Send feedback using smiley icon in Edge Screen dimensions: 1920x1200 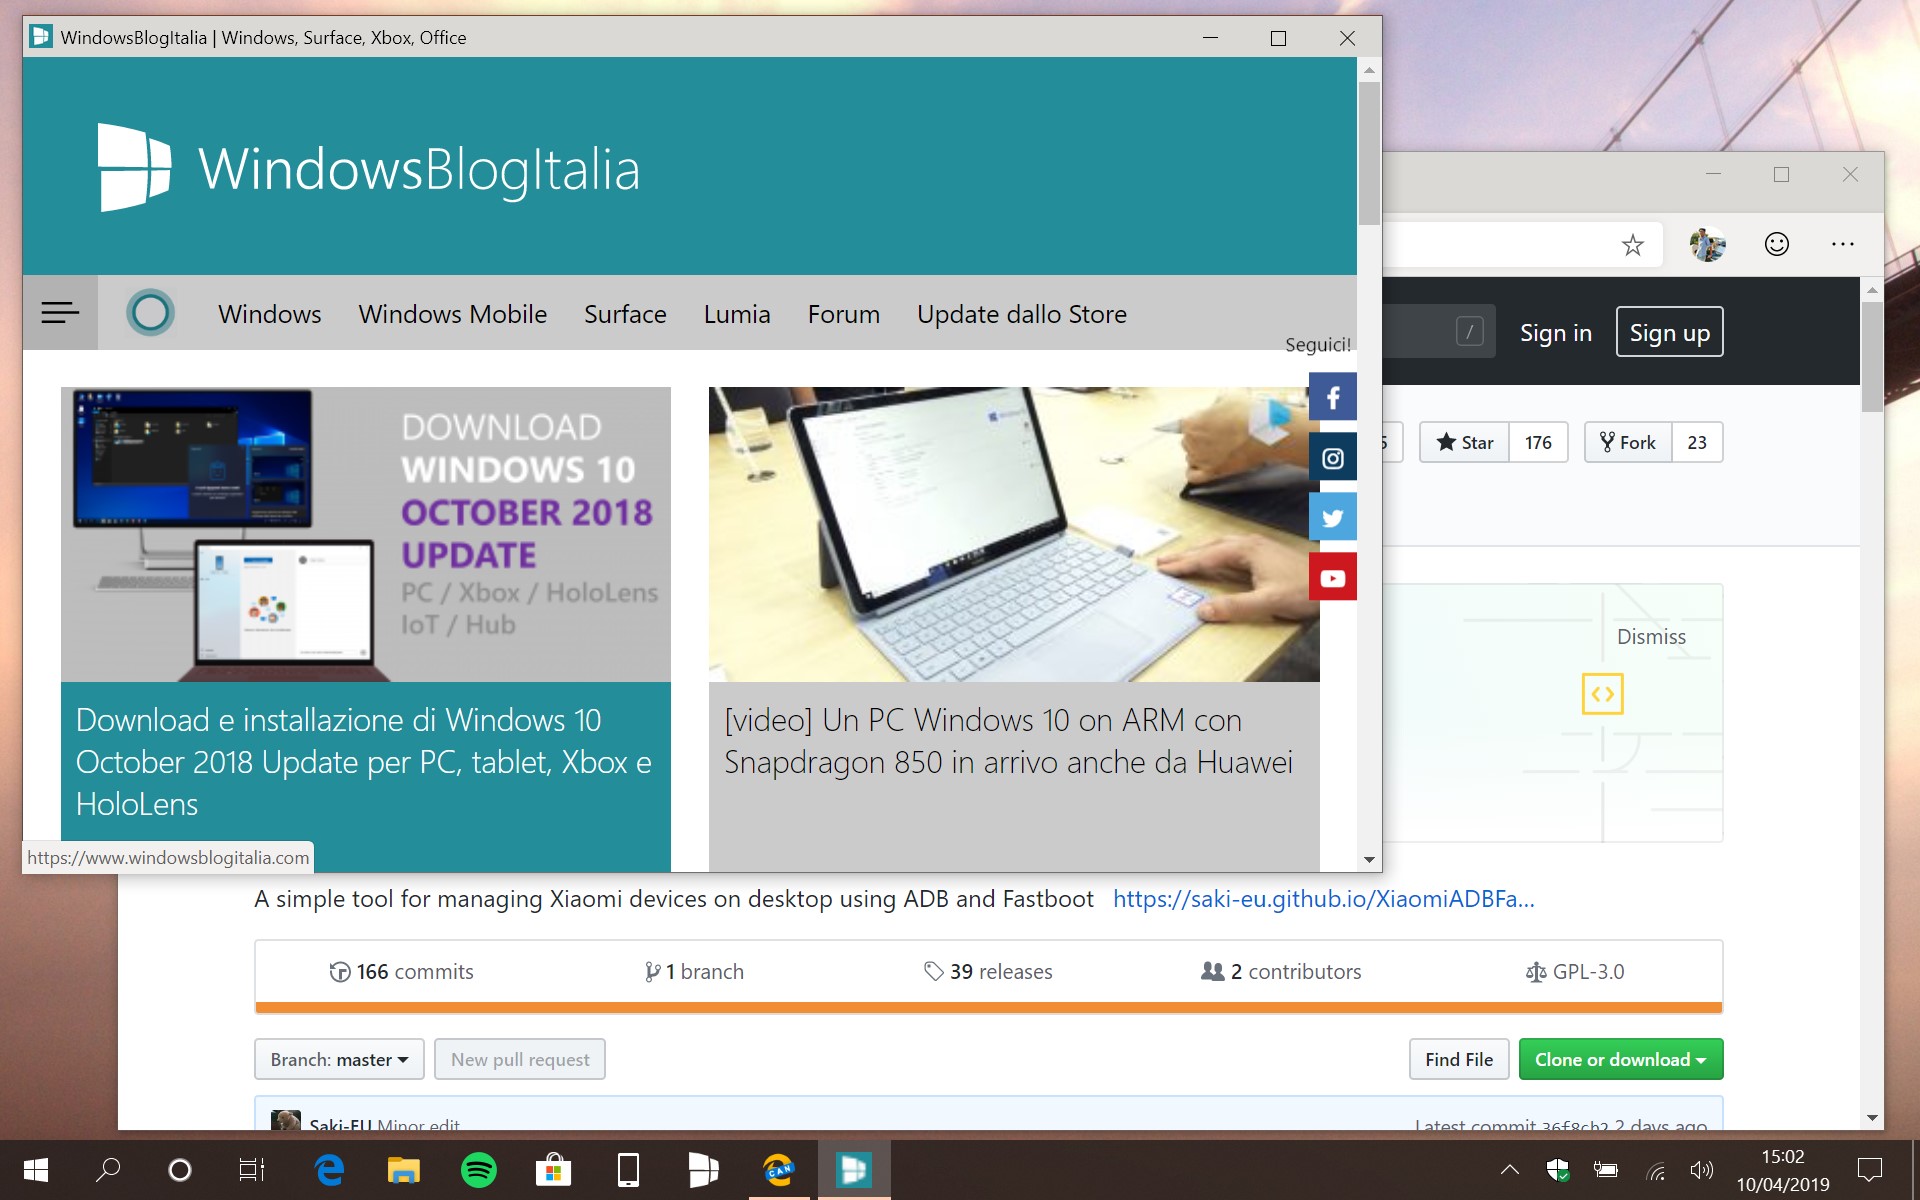pos(1776,244)
